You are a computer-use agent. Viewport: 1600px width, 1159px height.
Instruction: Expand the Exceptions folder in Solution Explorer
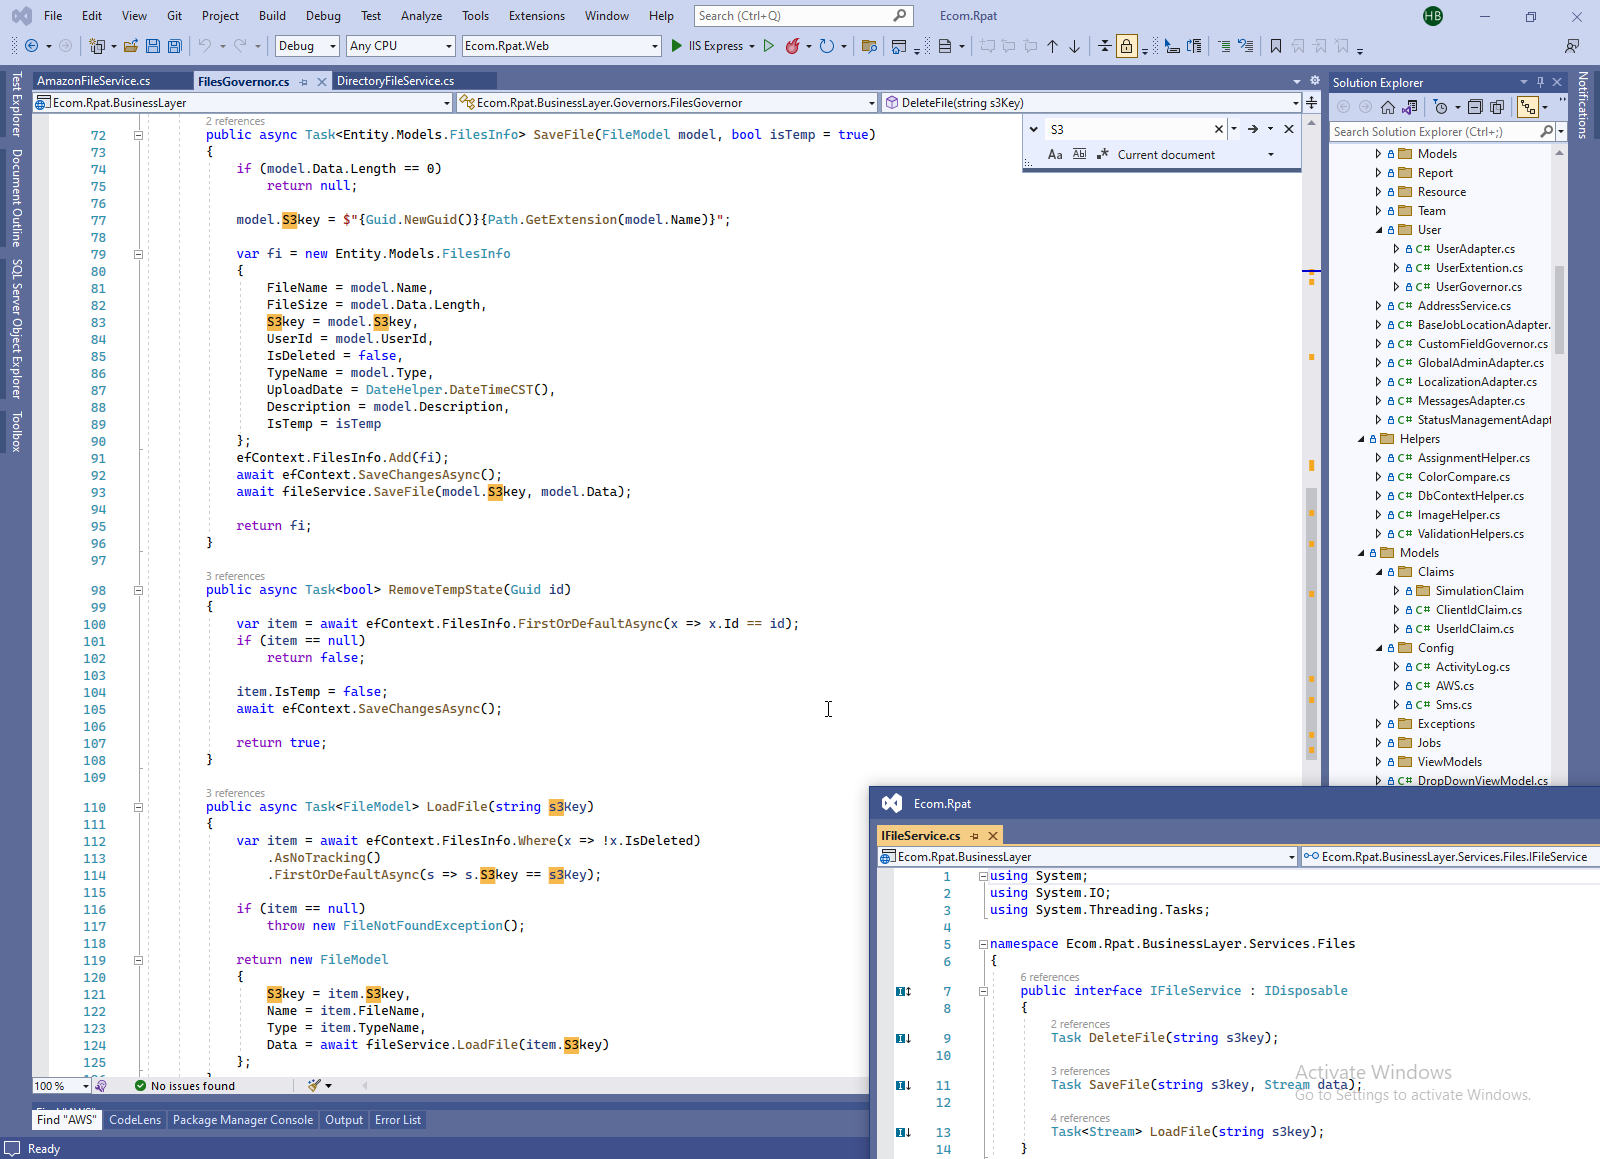pos(1378,724)
